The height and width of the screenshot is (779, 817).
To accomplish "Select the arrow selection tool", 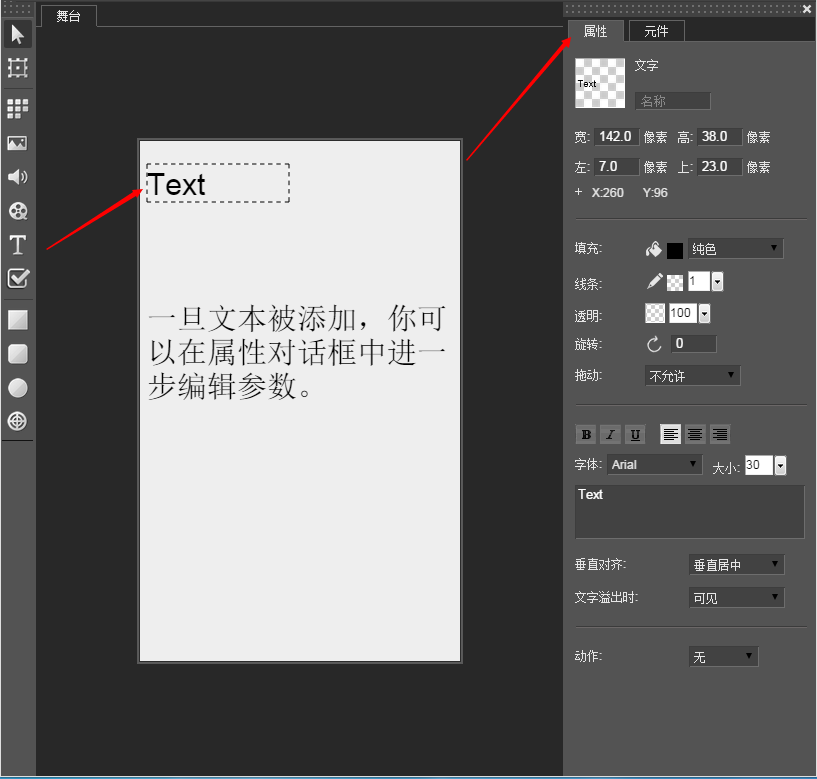I will [x=17, y=34].
